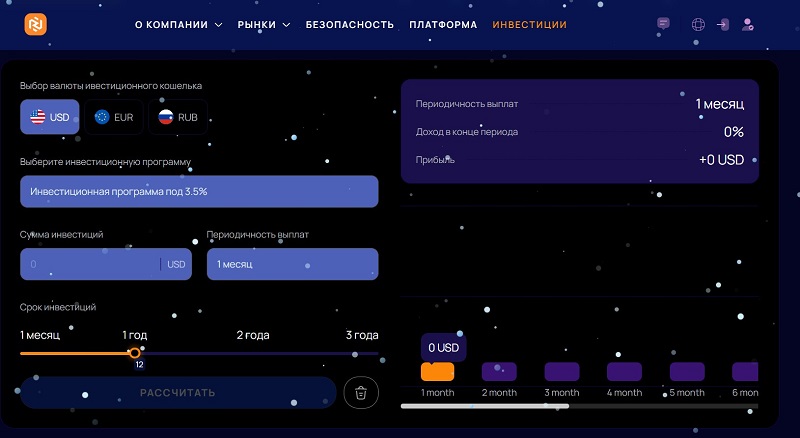800x438 pixels.
Task: Click the globe language icon
Action: coord(697,24)
